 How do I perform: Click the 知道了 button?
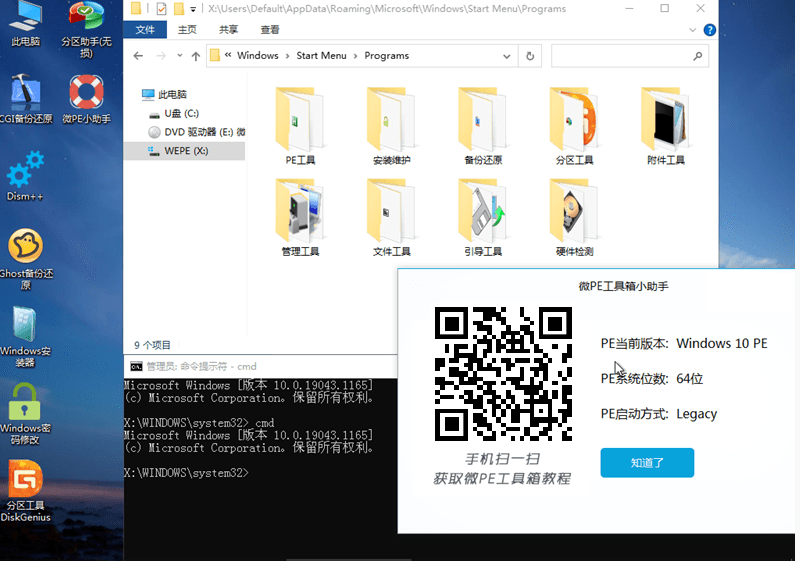click(647, 463)
